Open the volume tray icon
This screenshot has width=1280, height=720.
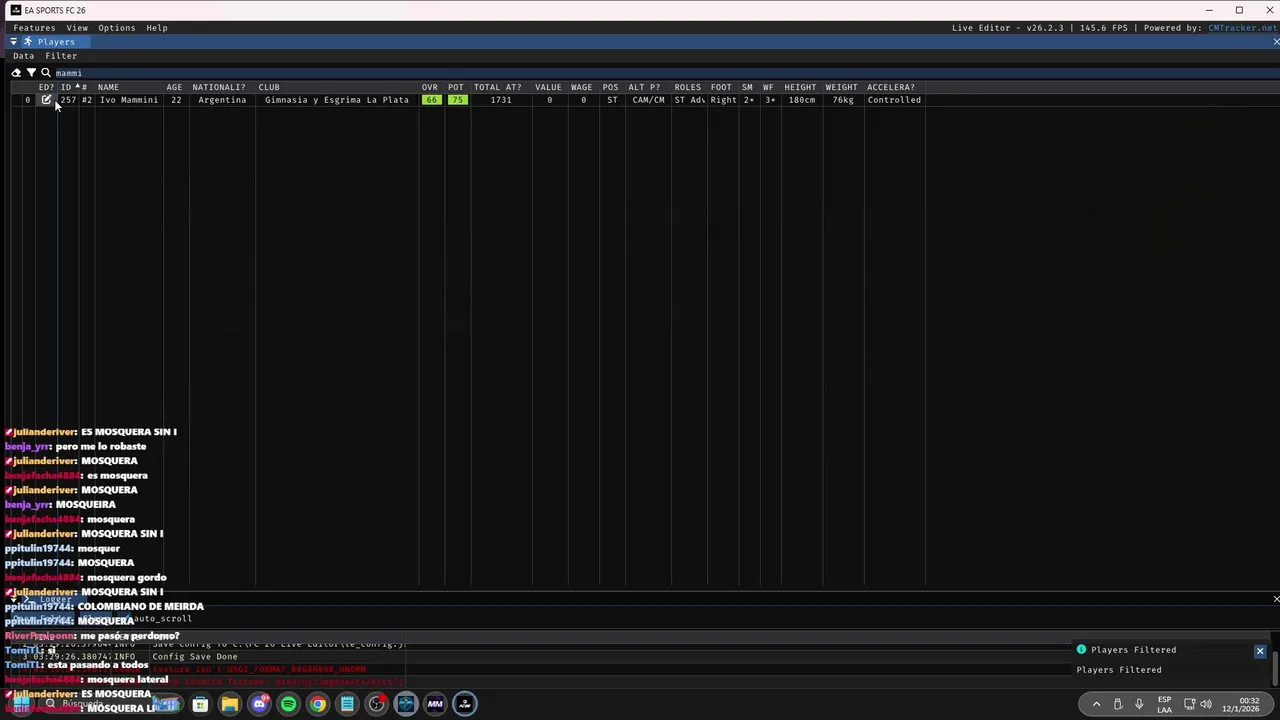(x=1206, y=704)
